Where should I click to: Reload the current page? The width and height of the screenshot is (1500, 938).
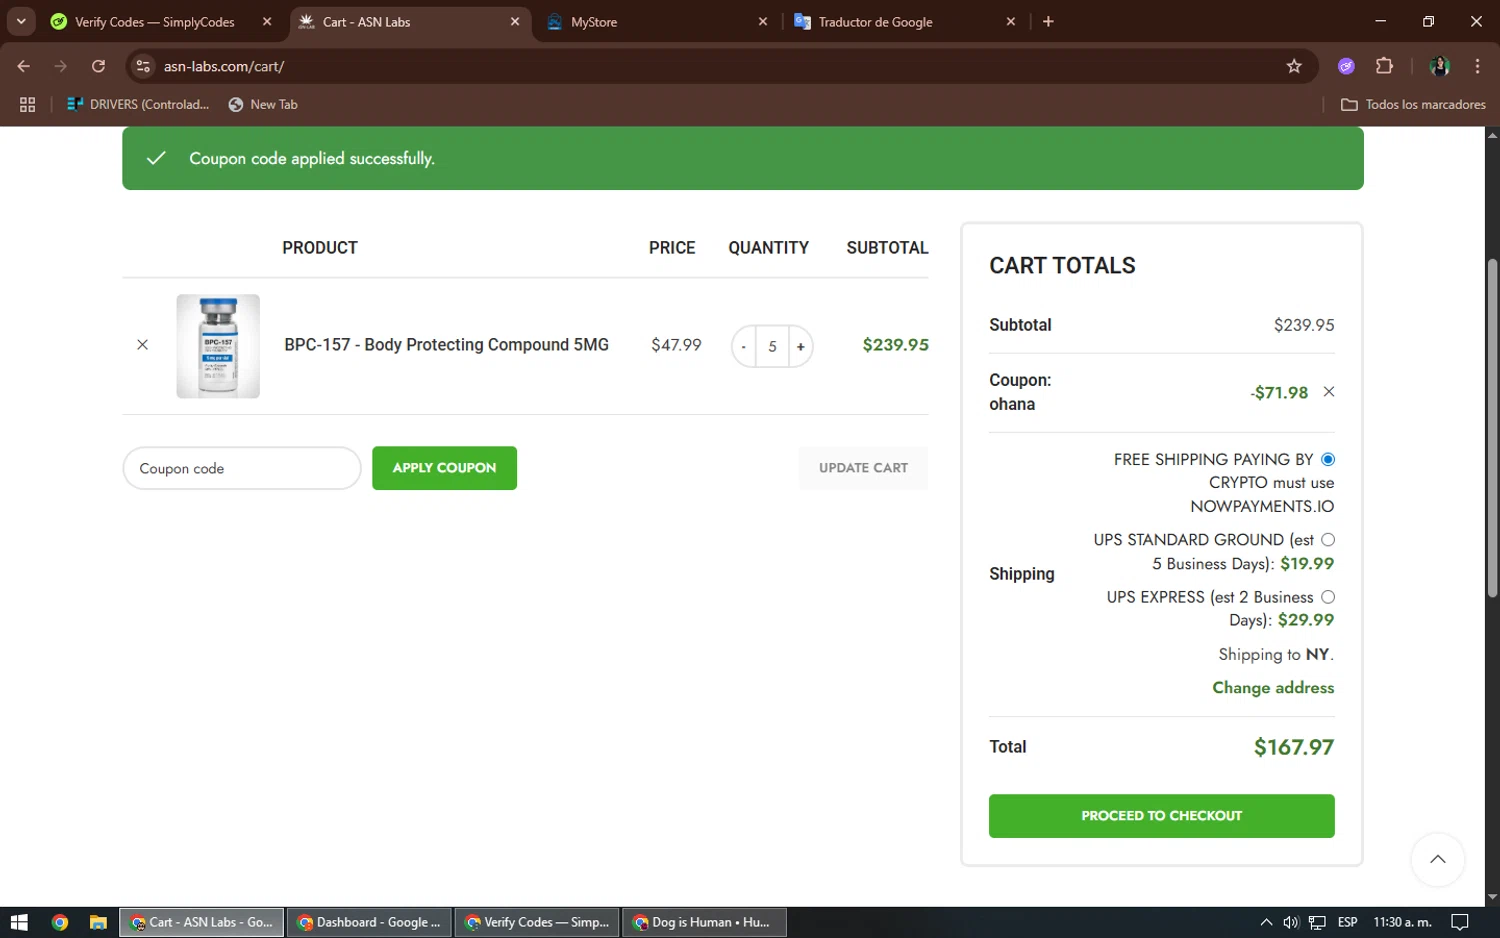click(x=98, y=66)
